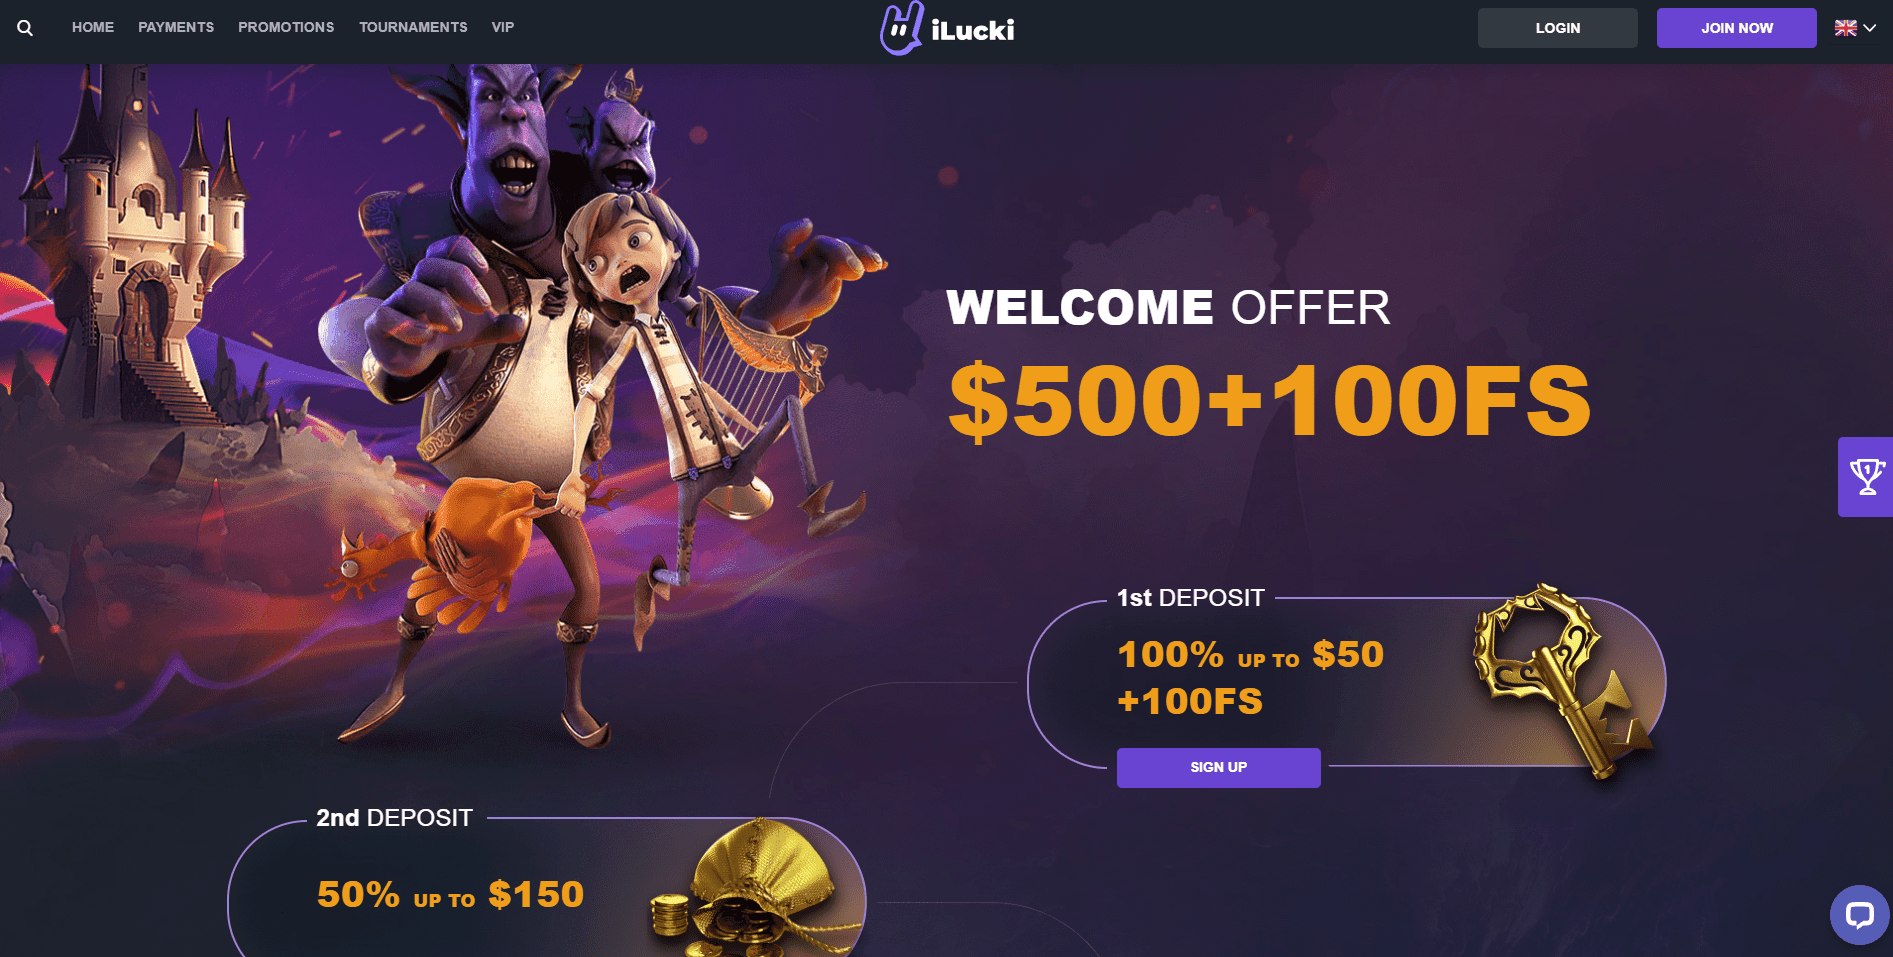Go to the Home menu item
The height and width of the screenshot is (957, 1893).
[x=93, y=27]
